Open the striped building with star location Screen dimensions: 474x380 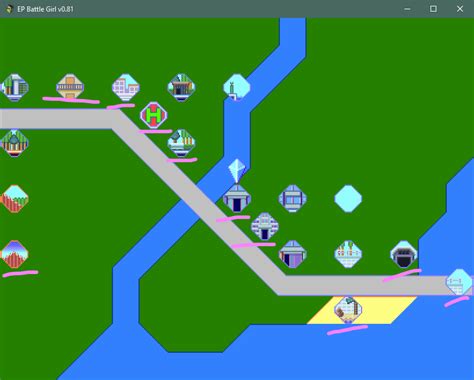pyautogui.click(x=14, y=143)
